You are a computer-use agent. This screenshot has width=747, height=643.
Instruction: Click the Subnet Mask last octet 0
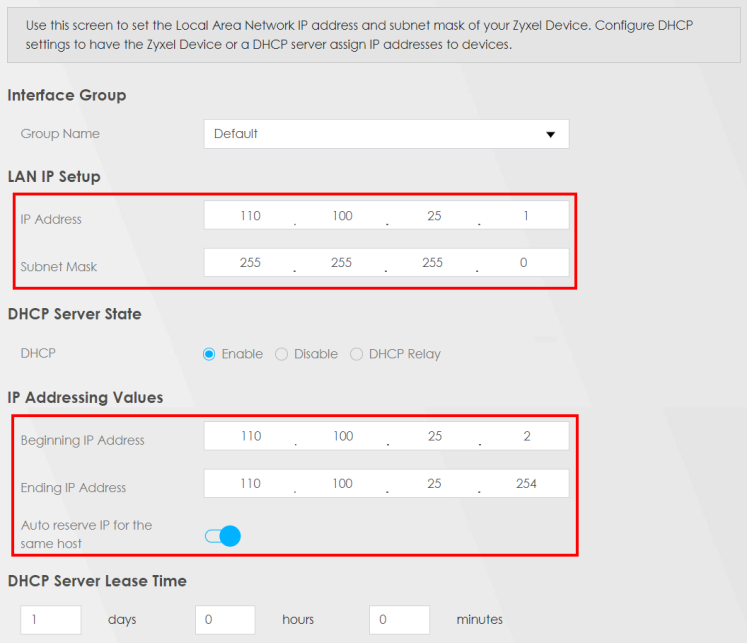point(524,262)
